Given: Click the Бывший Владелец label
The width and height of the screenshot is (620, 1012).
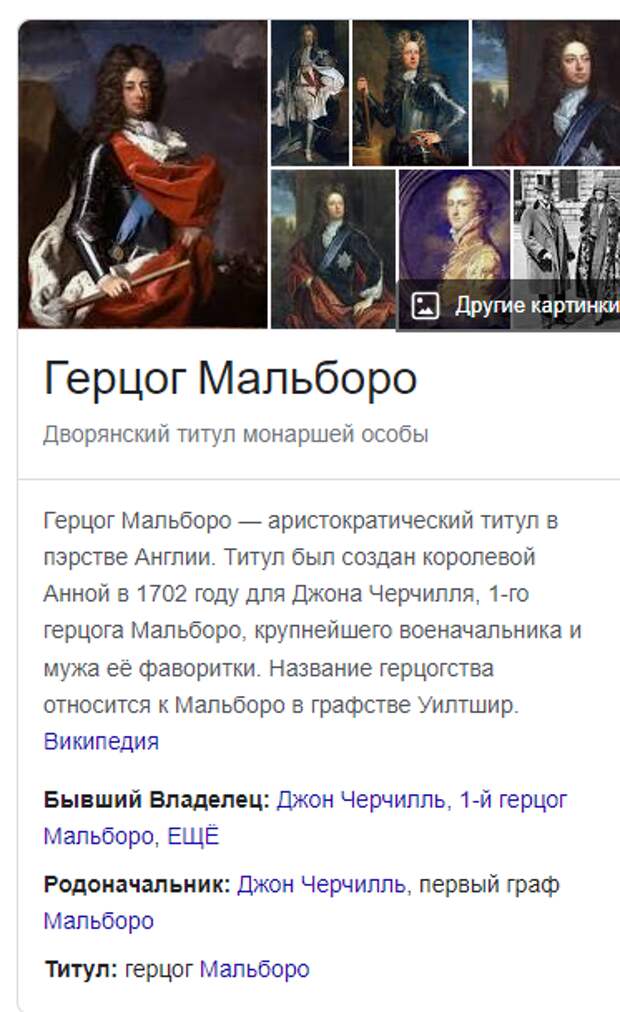Looking at the screenshot, I should pos(157,800).
